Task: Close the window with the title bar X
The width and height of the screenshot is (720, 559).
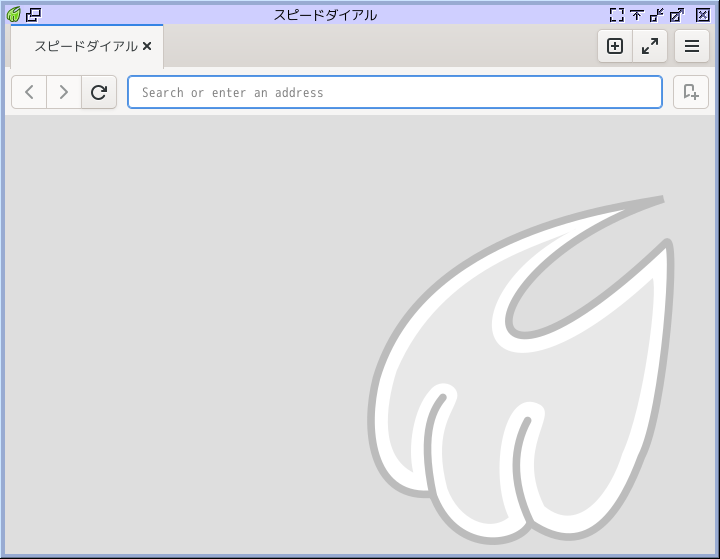Action: 703,15
